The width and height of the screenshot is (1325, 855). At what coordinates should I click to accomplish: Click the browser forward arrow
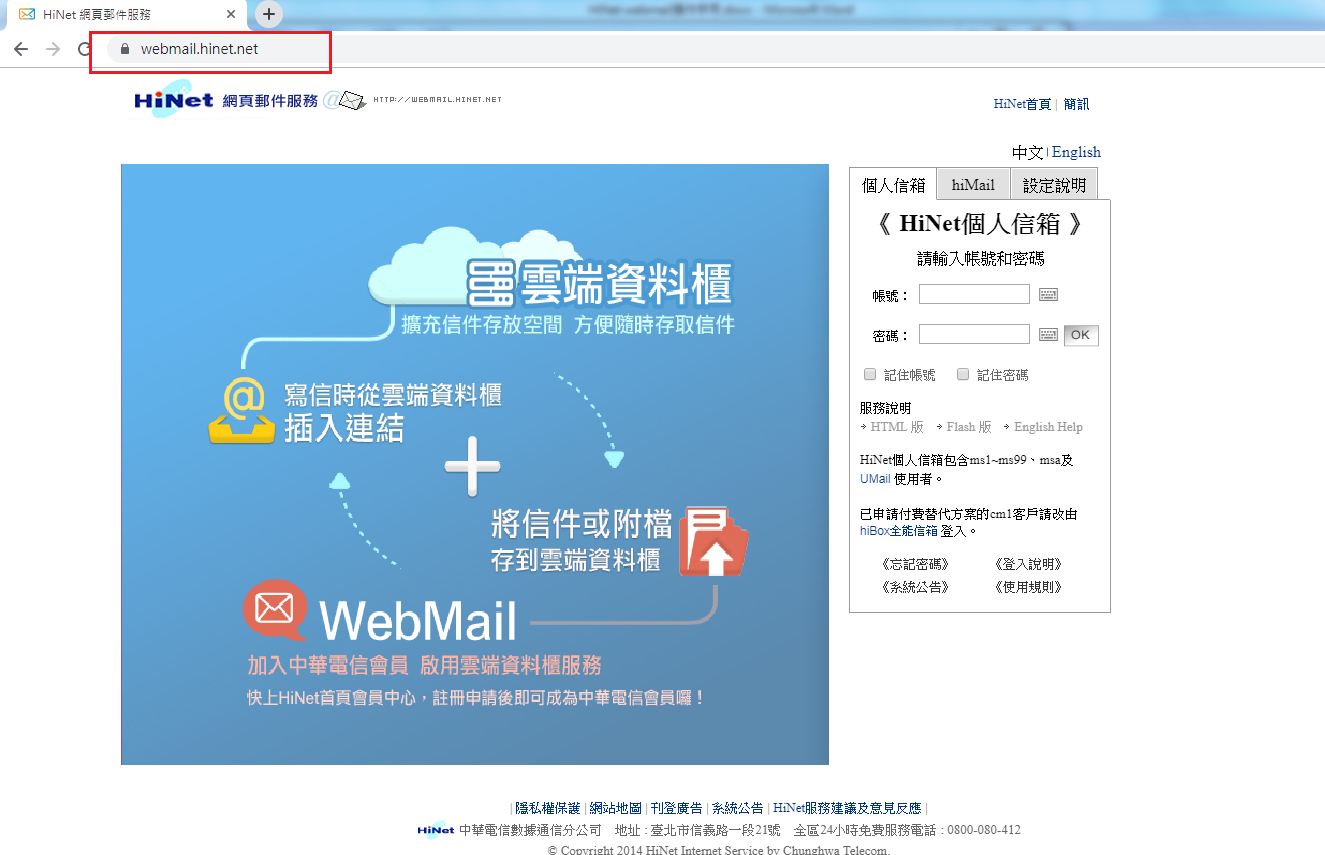pos(53,49)
